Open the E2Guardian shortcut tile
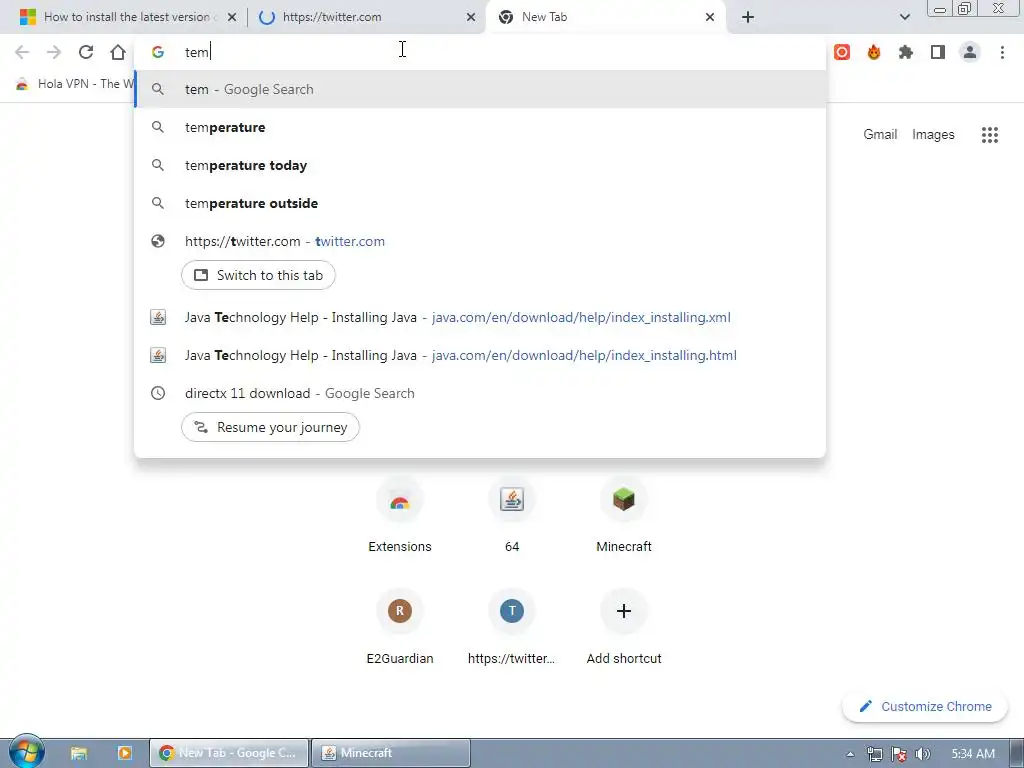This screenshot has width=1024, height=768. coord(400,628)
